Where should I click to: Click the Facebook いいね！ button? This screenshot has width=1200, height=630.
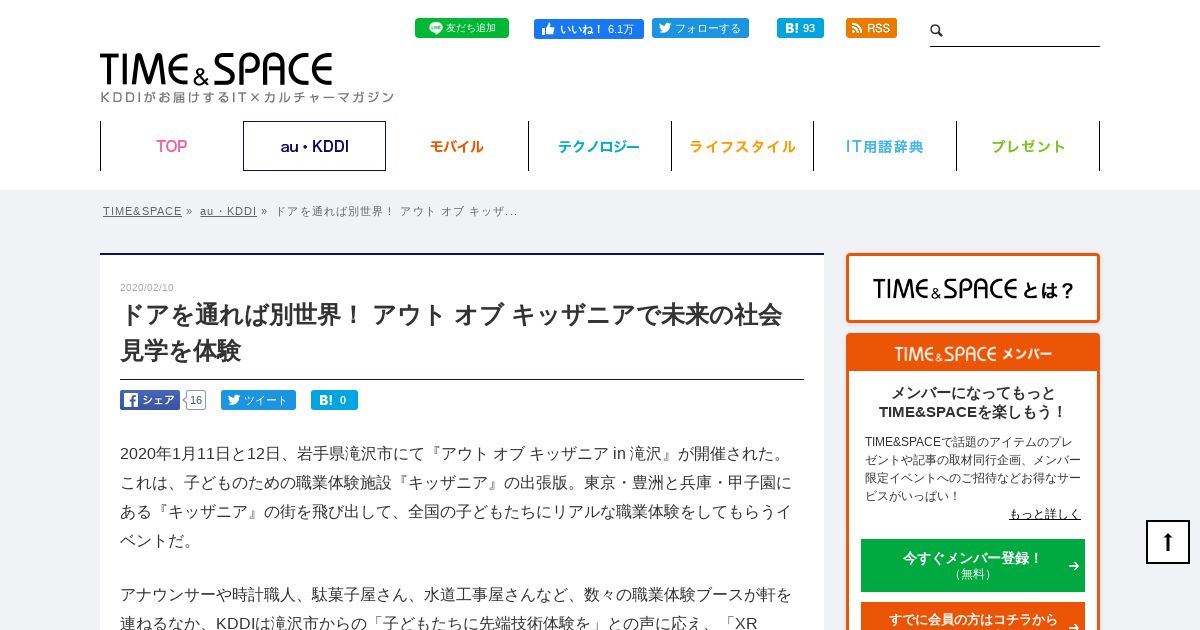(588, 29)
